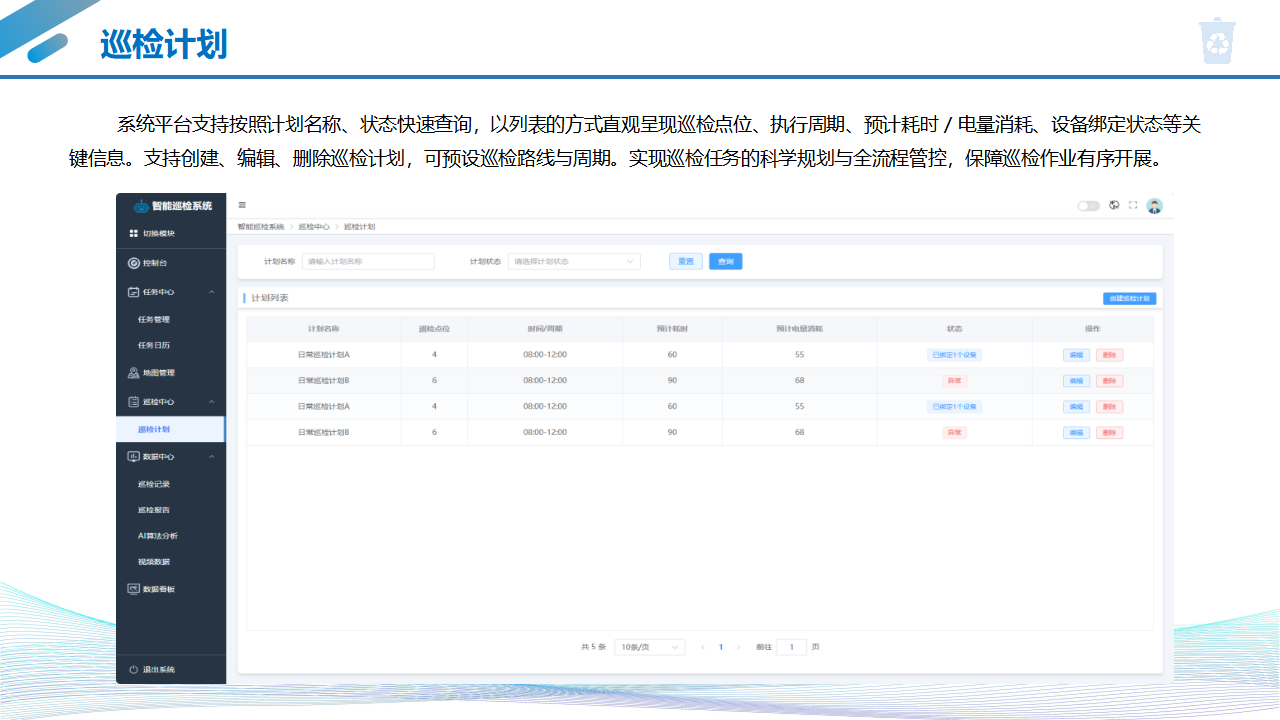This screenshot has height=720, width=1280.
Task: Click the 退出系统 power icon
Action: (x=133, y=670)
